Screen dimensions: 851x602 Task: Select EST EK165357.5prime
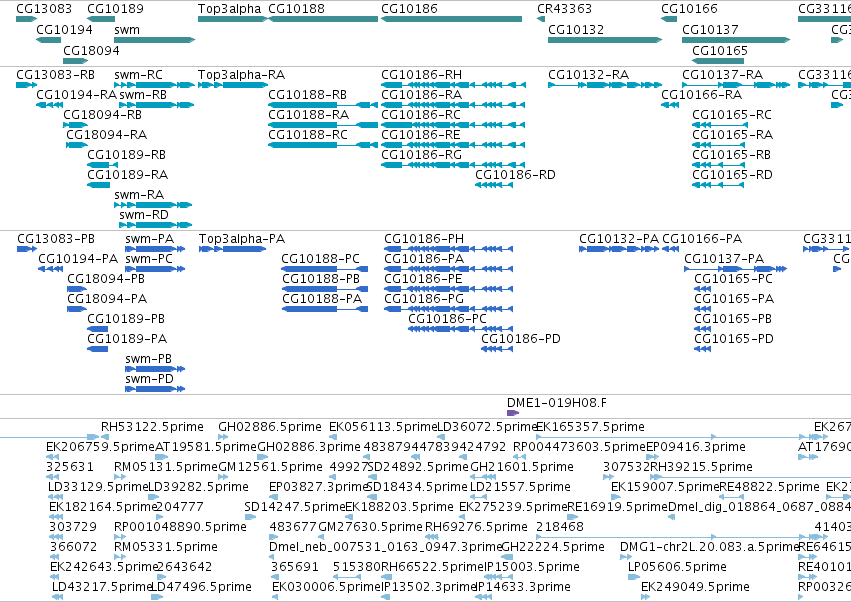(590, 427)
